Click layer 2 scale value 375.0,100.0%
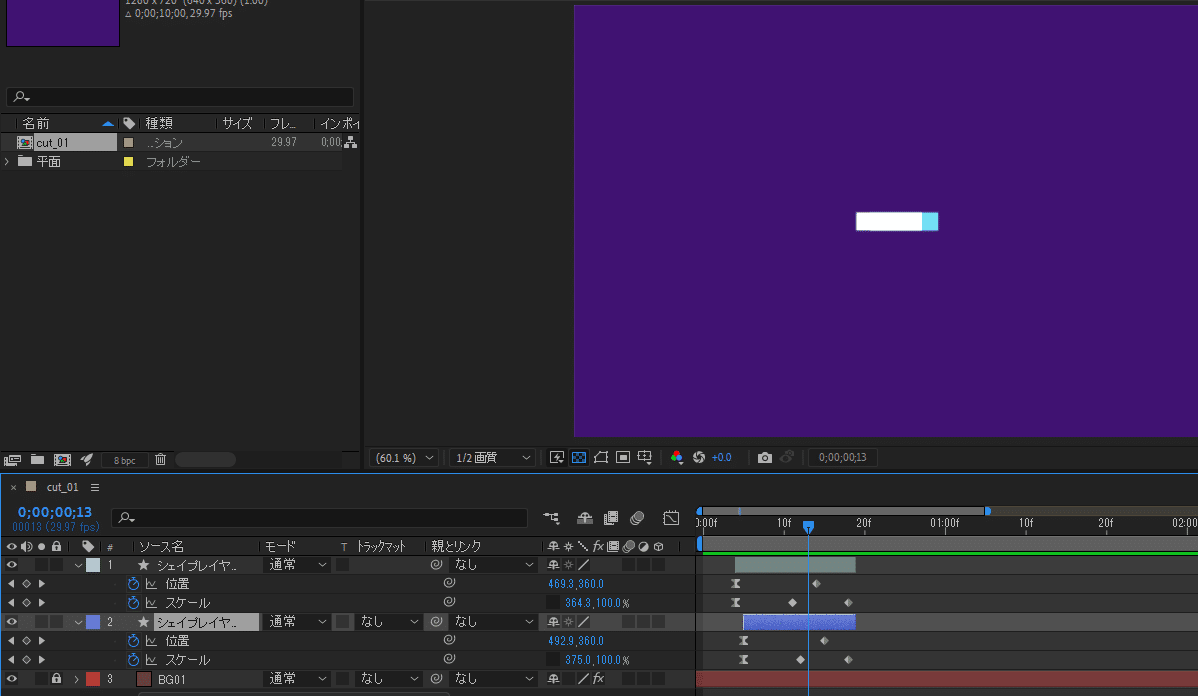Image resolution: width=1198 pixels, height=696 pixels. (597, 660)
